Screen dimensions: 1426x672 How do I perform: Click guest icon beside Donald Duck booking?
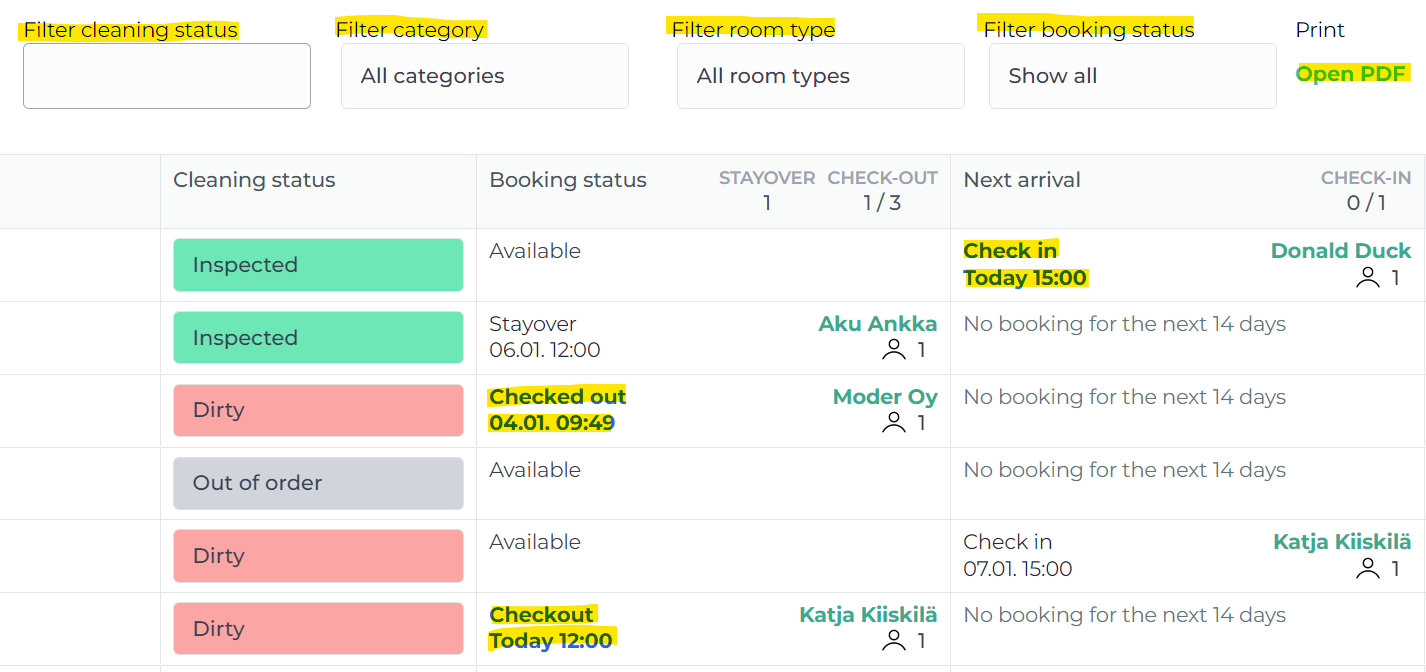1367,278
